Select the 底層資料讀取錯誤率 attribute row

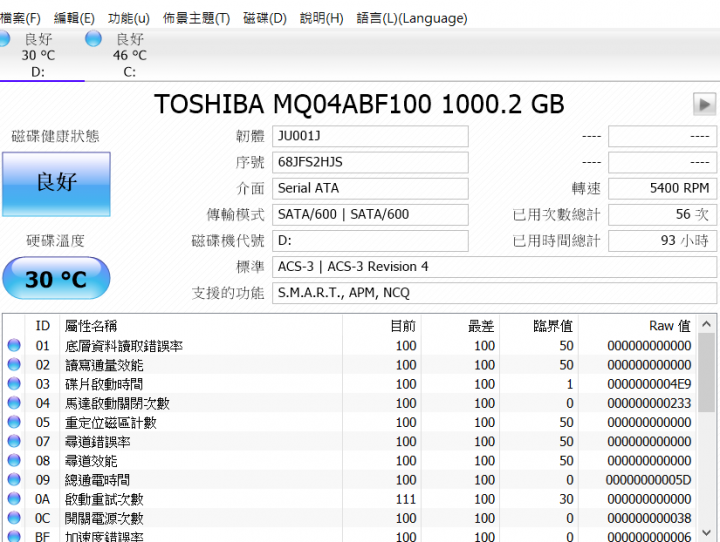(x=350, y=345)
